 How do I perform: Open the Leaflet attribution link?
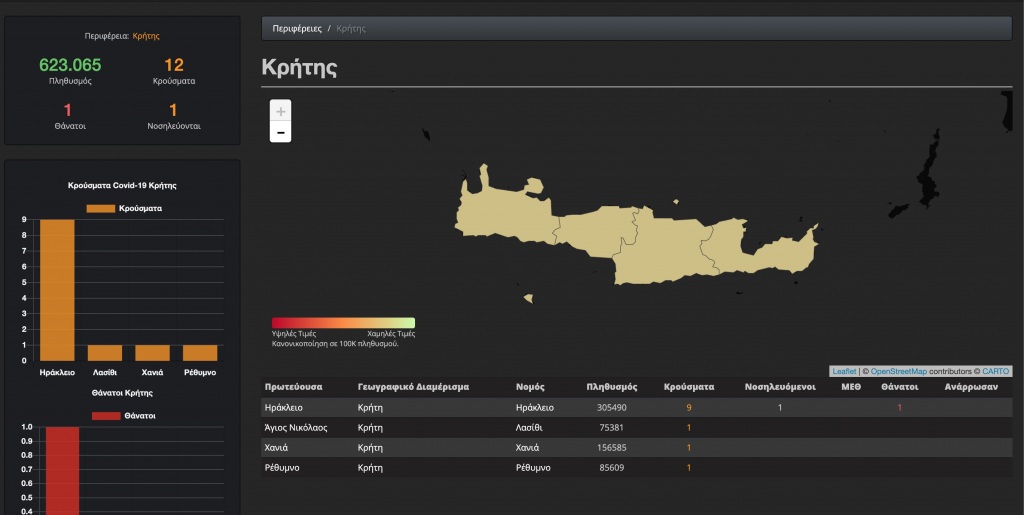pos(843,371)
